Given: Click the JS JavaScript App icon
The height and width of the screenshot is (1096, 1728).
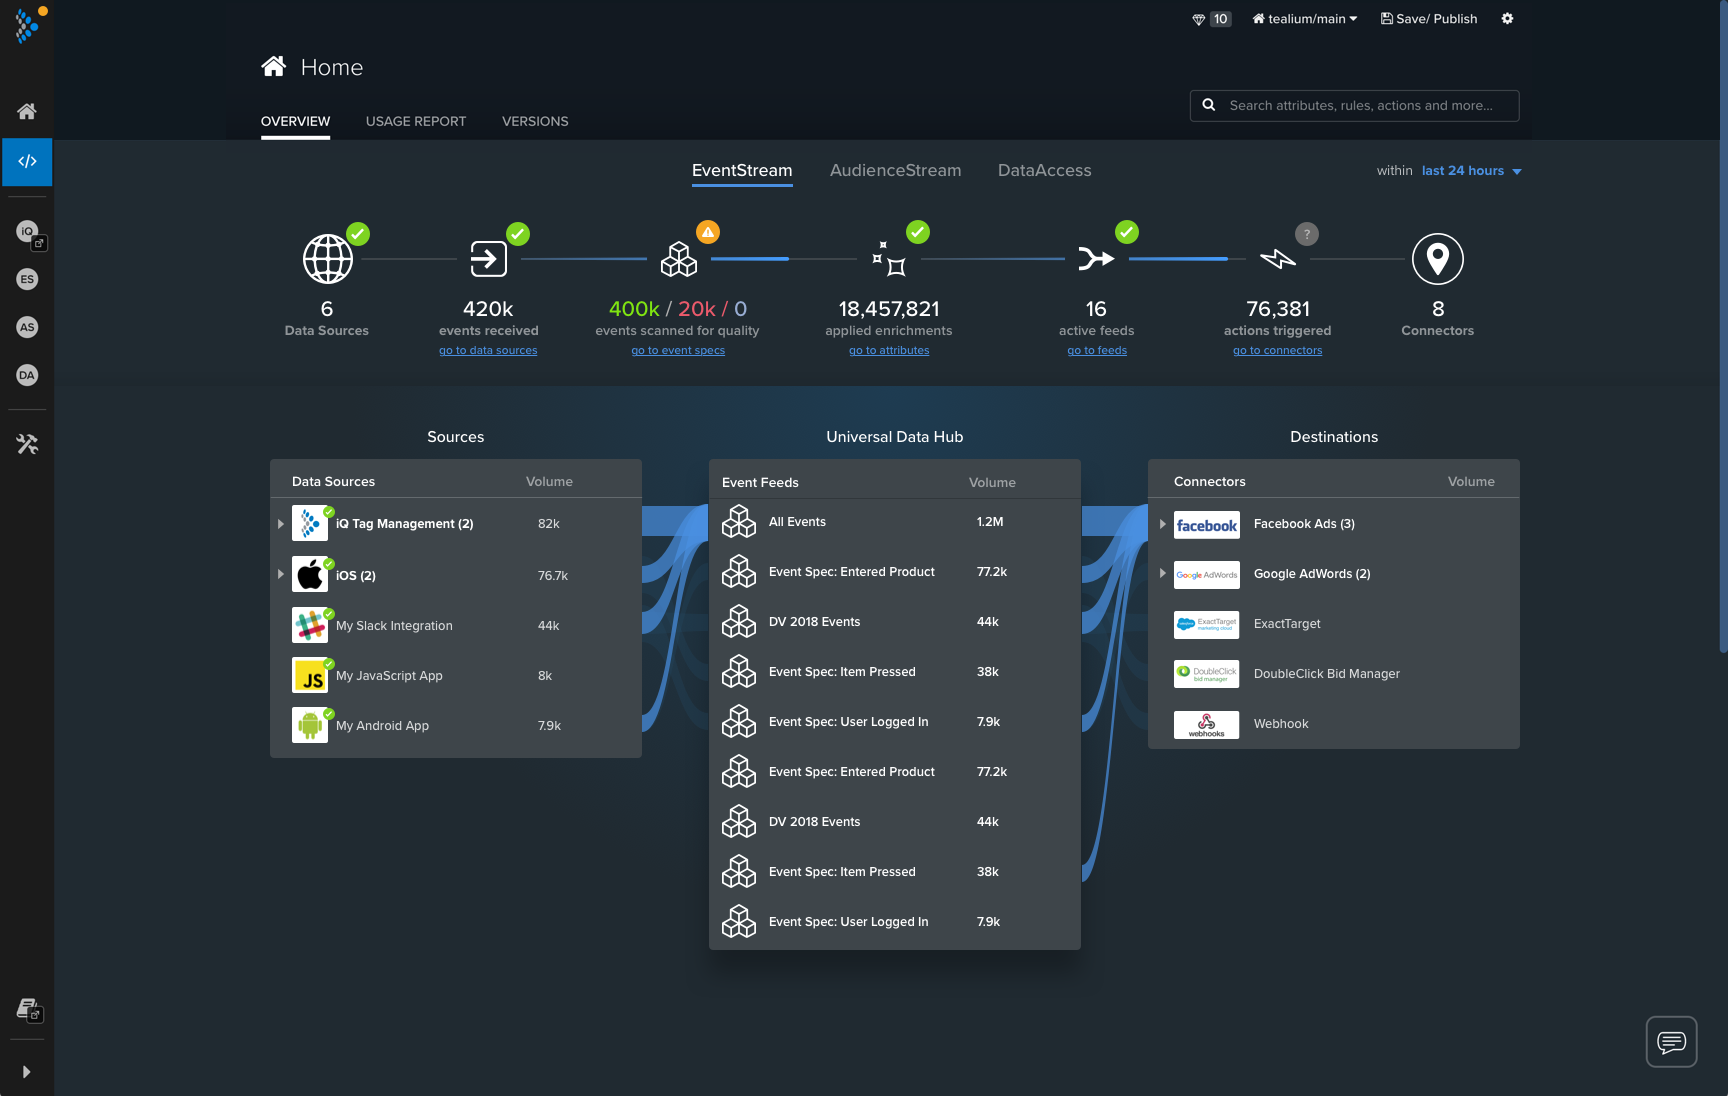Looking at the screenshot, I should pos(310,675).
